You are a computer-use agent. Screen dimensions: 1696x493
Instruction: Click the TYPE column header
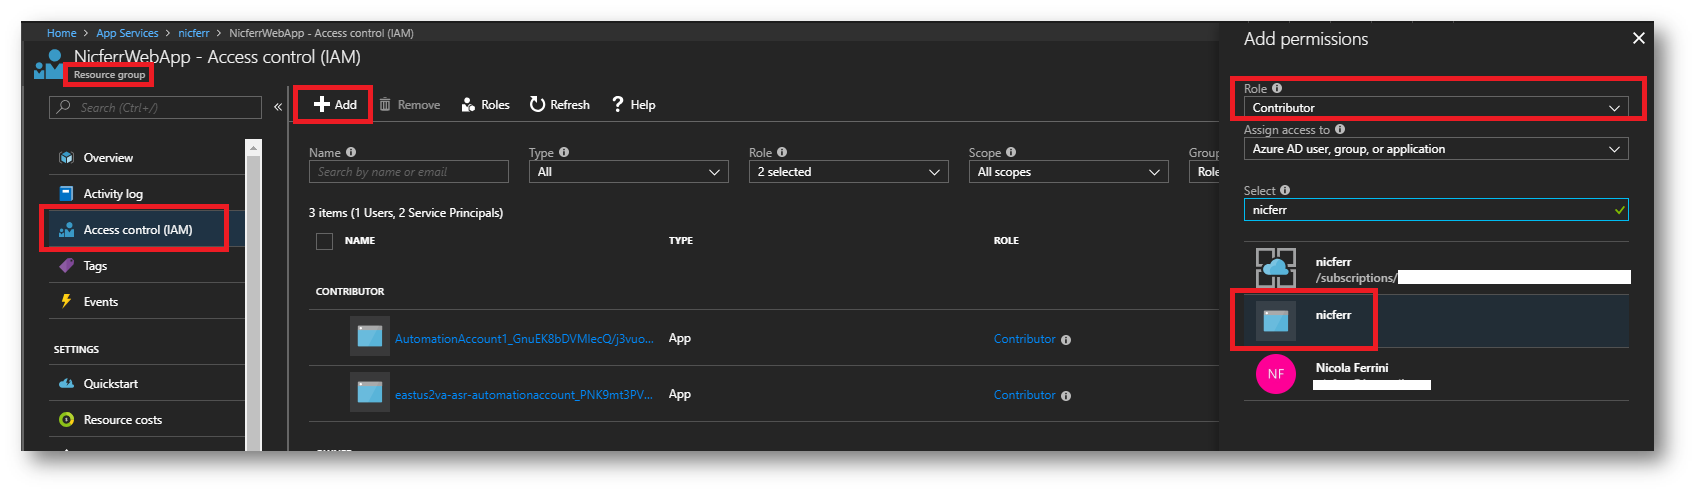pos(681,241)
